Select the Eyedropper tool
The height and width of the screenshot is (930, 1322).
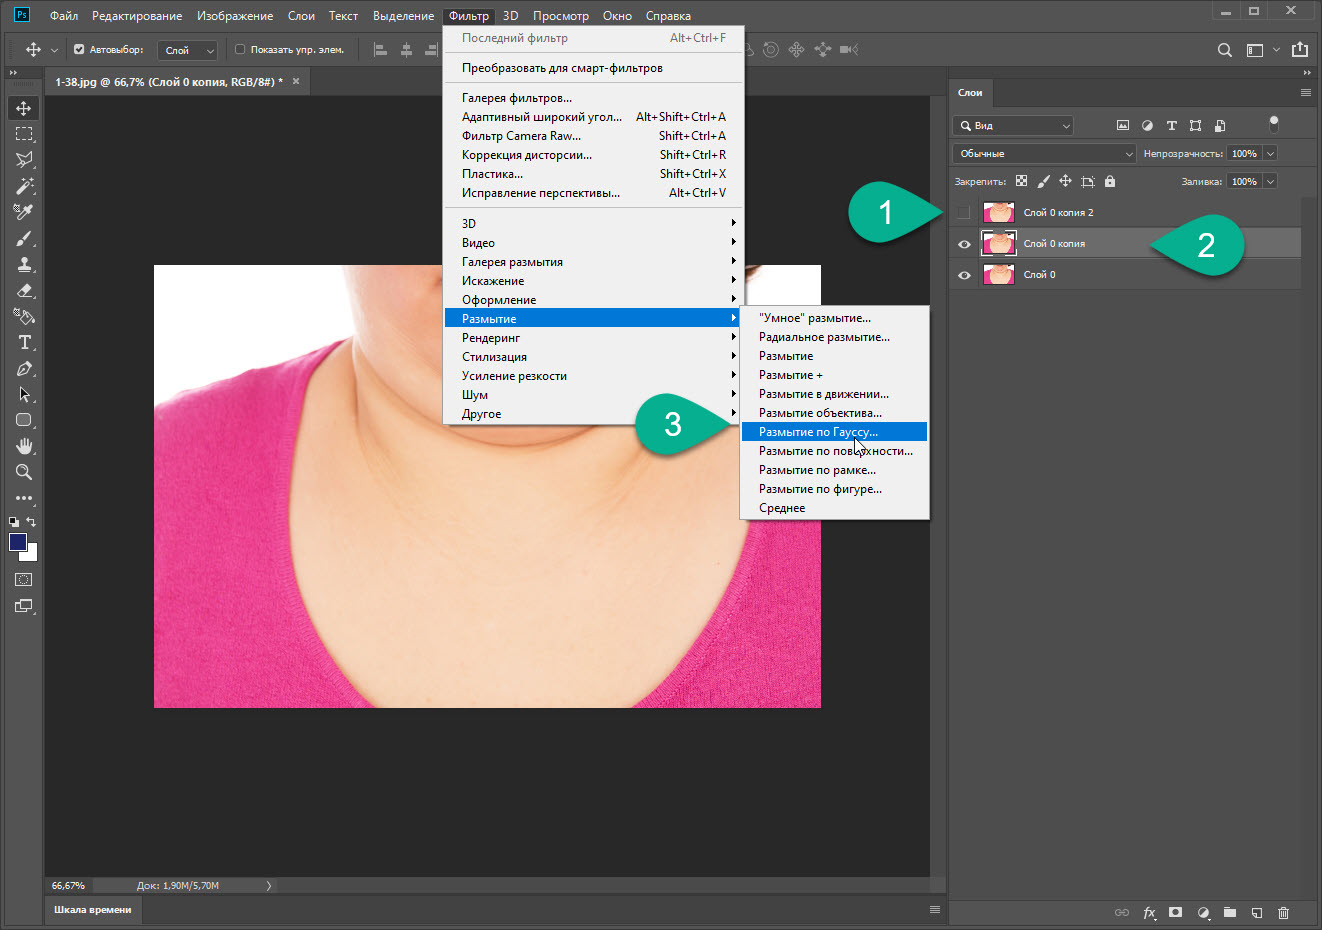[x=24, y=212]
